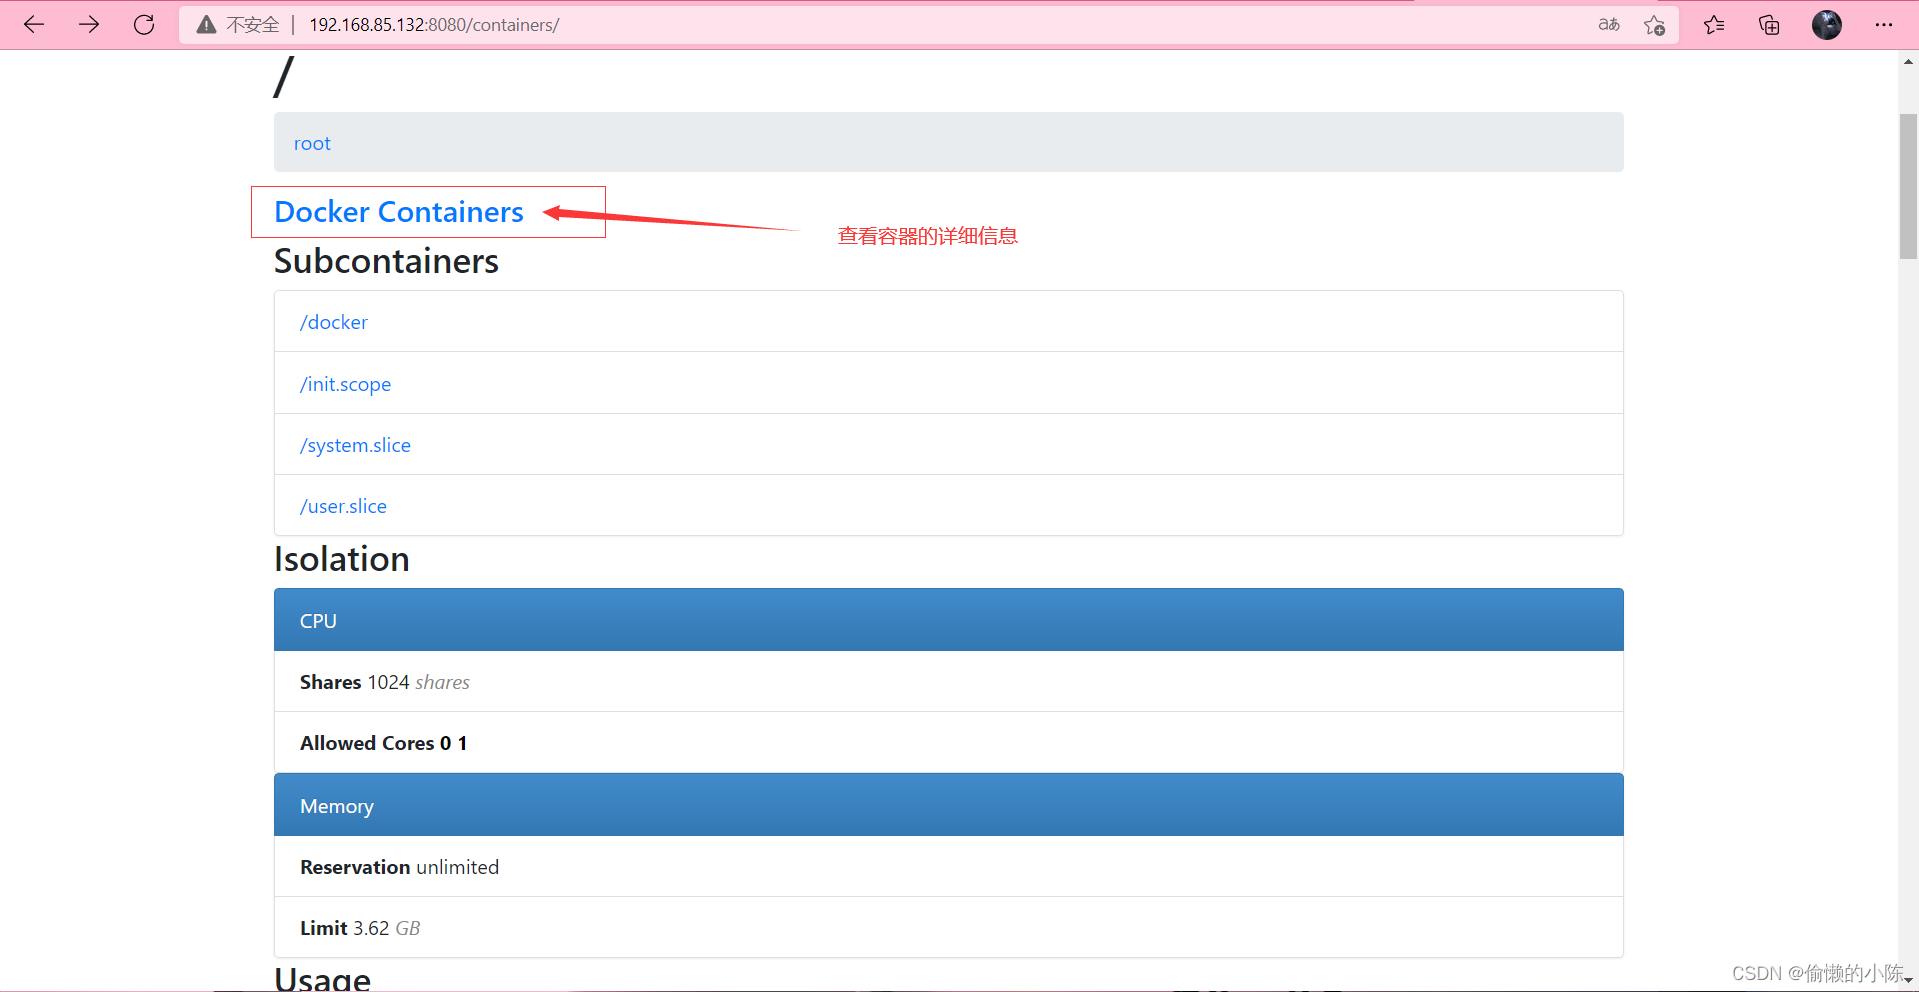Reload the cAdvisor page
This screenshot has width=1919, height=992.
tap(144, 24)
